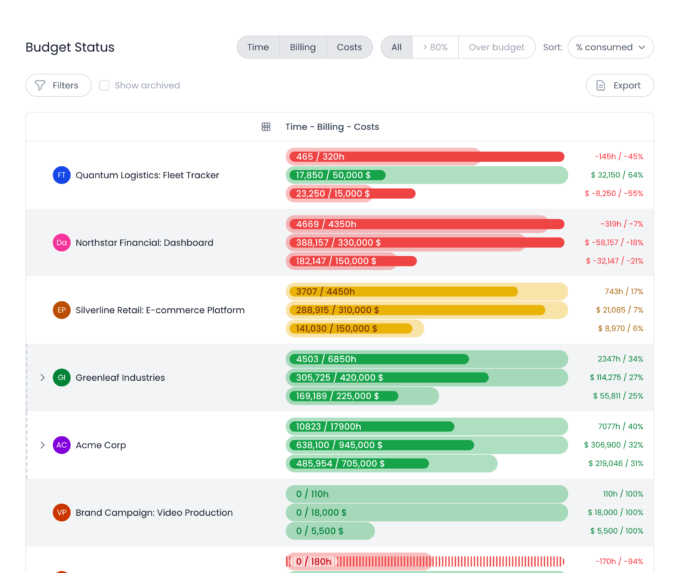Open the % consumed sort dropdown
700x573 pixels.
(610, 47)
